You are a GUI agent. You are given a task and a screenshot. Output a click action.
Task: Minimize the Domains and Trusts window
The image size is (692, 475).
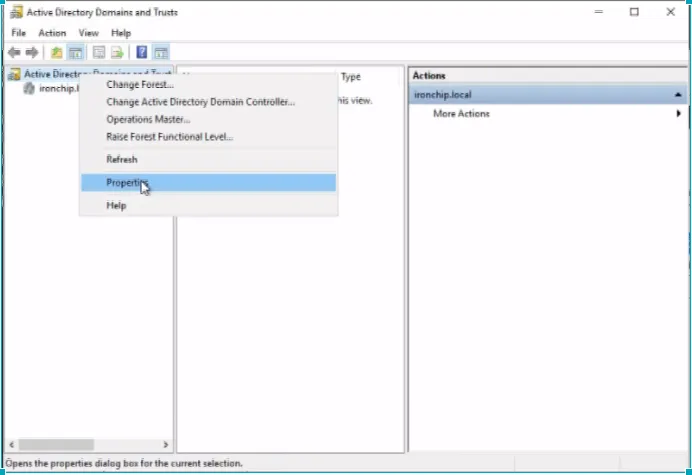tap(599, 12)
